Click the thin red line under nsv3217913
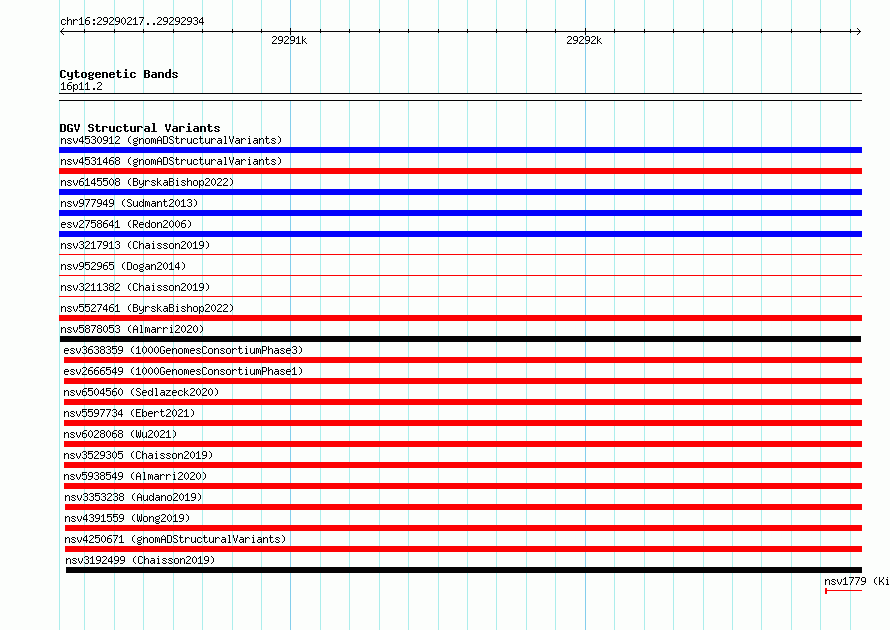890x630 pixels. click(460, 255)
